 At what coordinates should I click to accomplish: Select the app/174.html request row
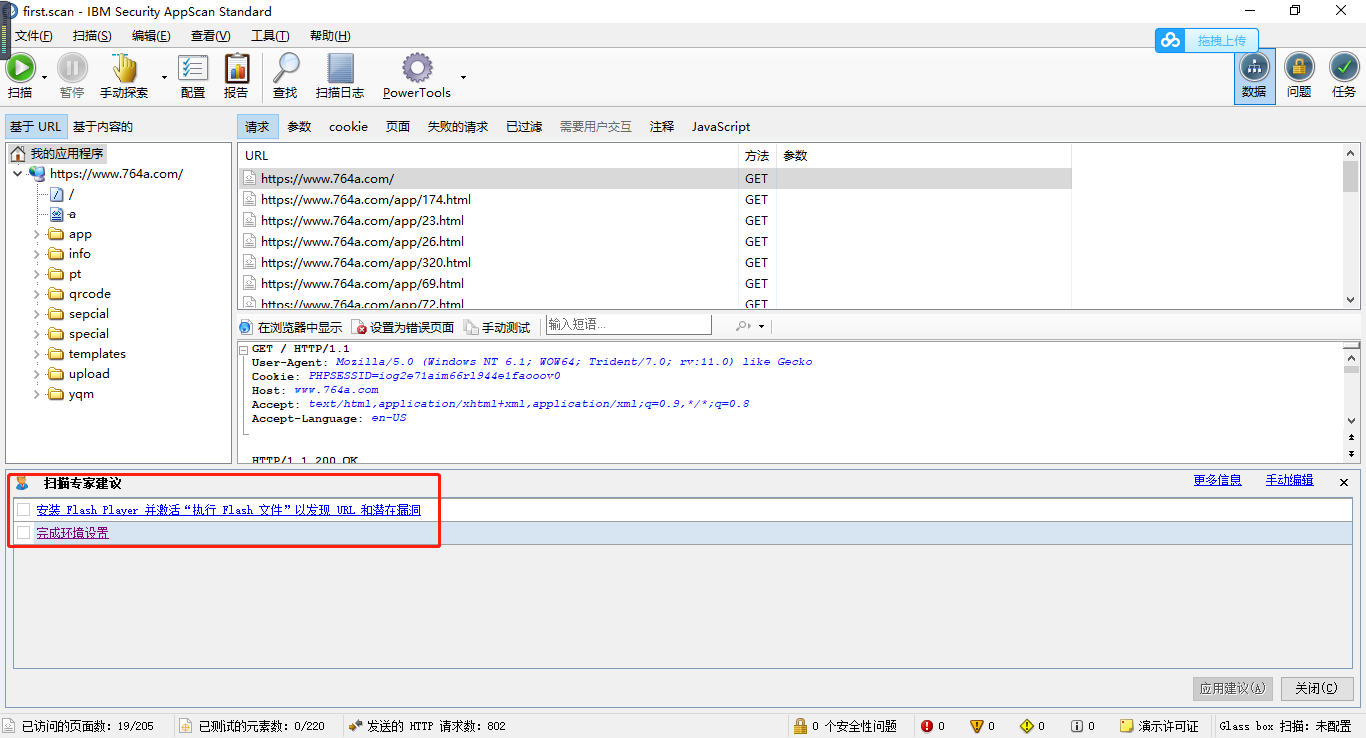tap(654, 200)
